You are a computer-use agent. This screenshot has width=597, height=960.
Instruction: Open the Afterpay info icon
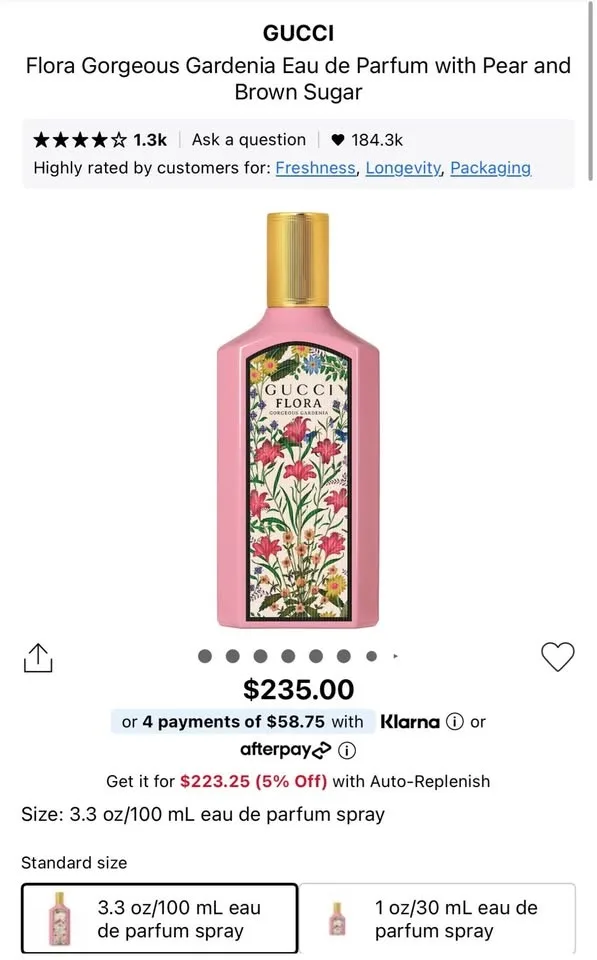point(345,750)
